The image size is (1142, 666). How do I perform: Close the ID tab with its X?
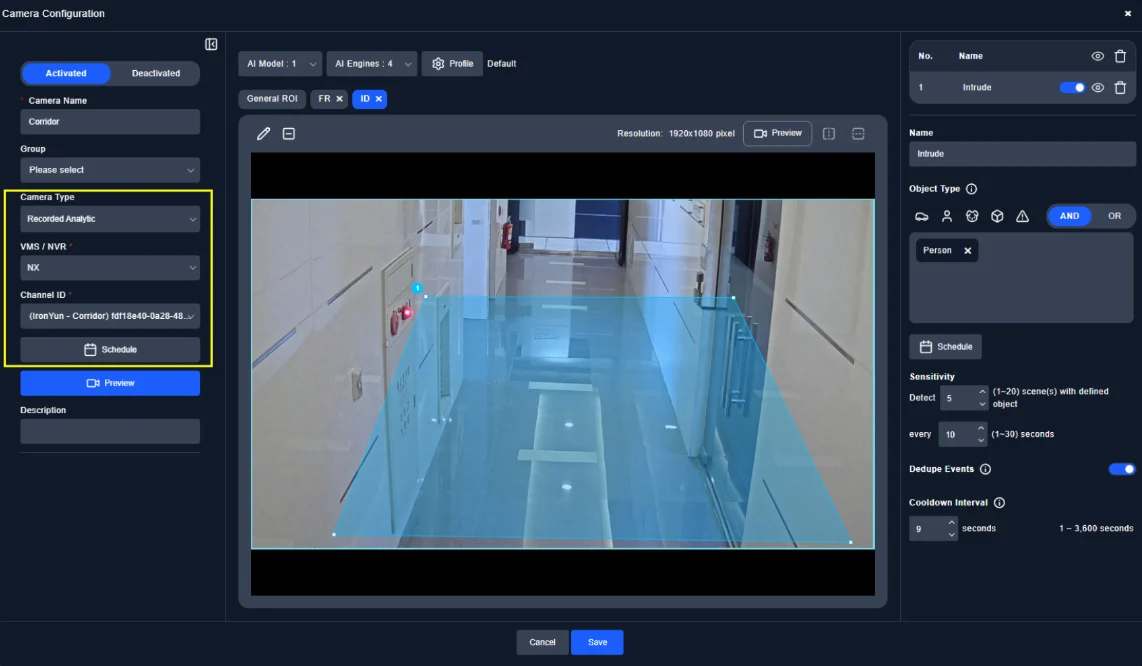coord(379,99)
